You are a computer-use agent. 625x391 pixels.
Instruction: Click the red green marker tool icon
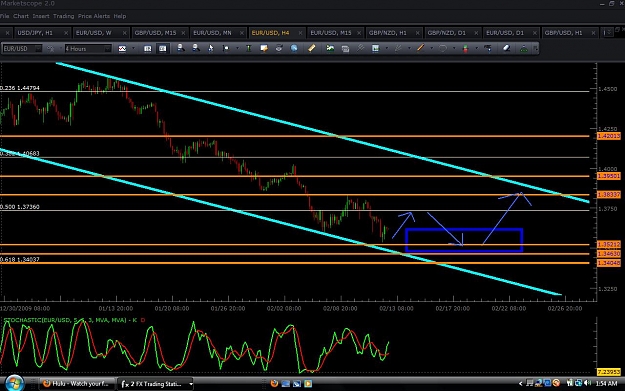[465, 48]
